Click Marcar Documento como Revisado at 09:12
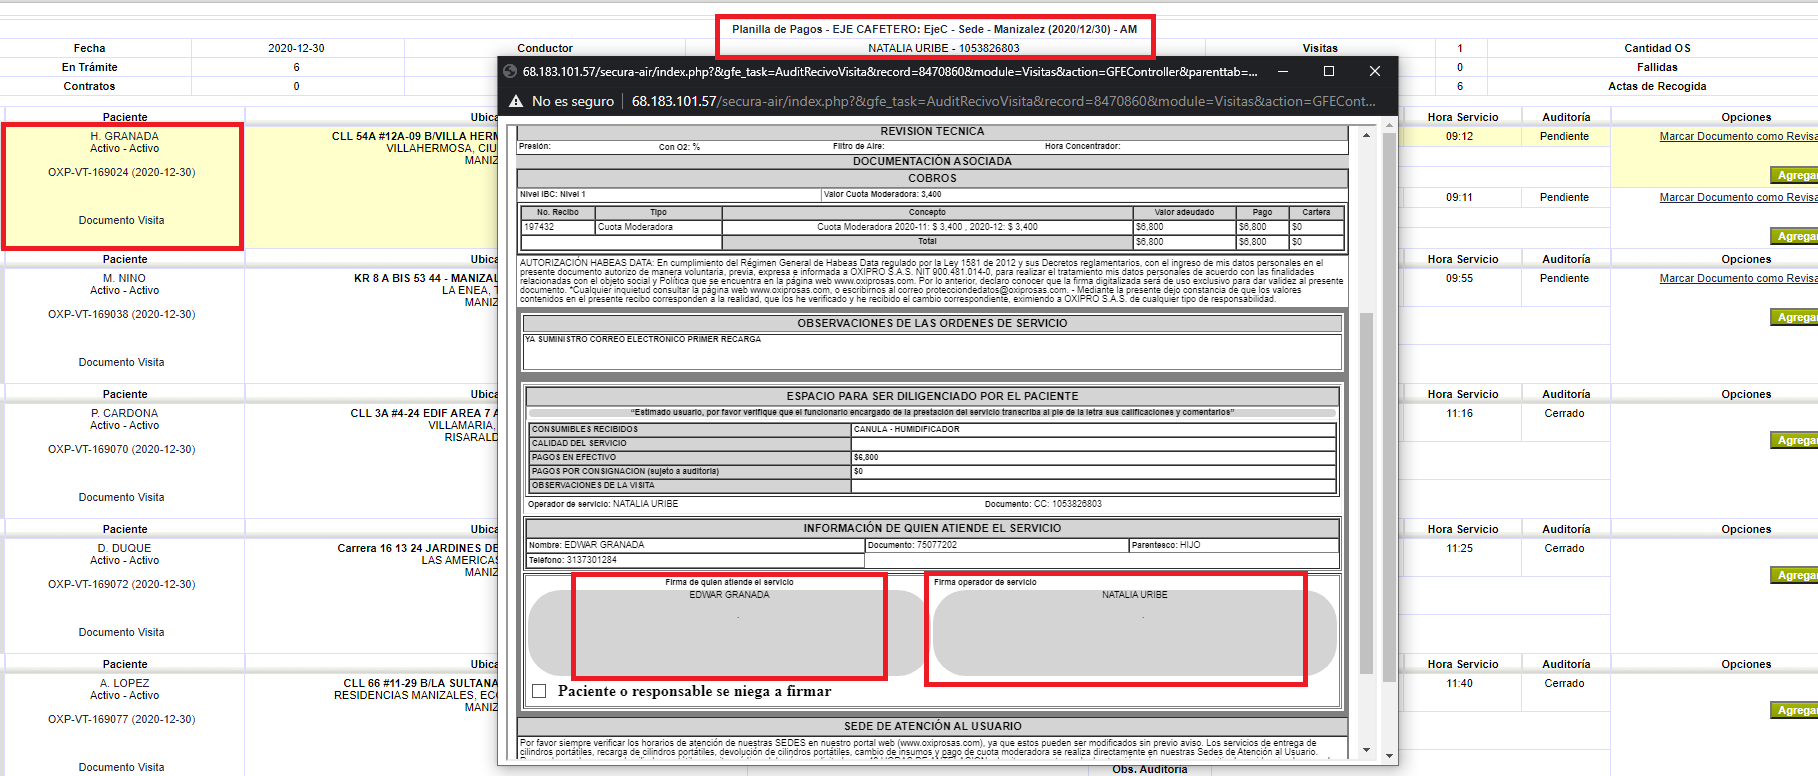 [1738, 136]
